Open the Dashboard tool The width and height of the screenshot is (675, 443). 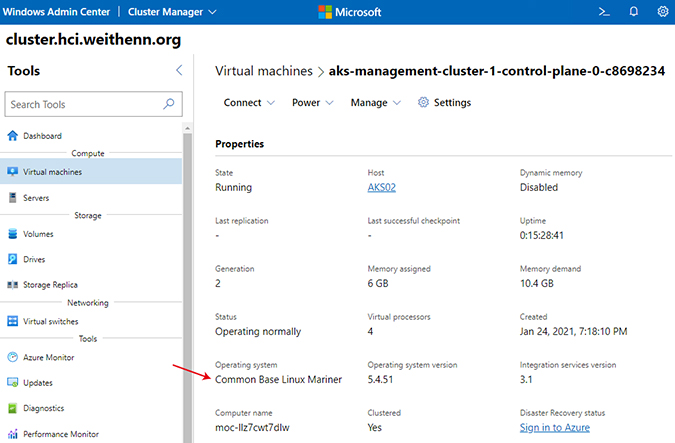pos(42,136)
